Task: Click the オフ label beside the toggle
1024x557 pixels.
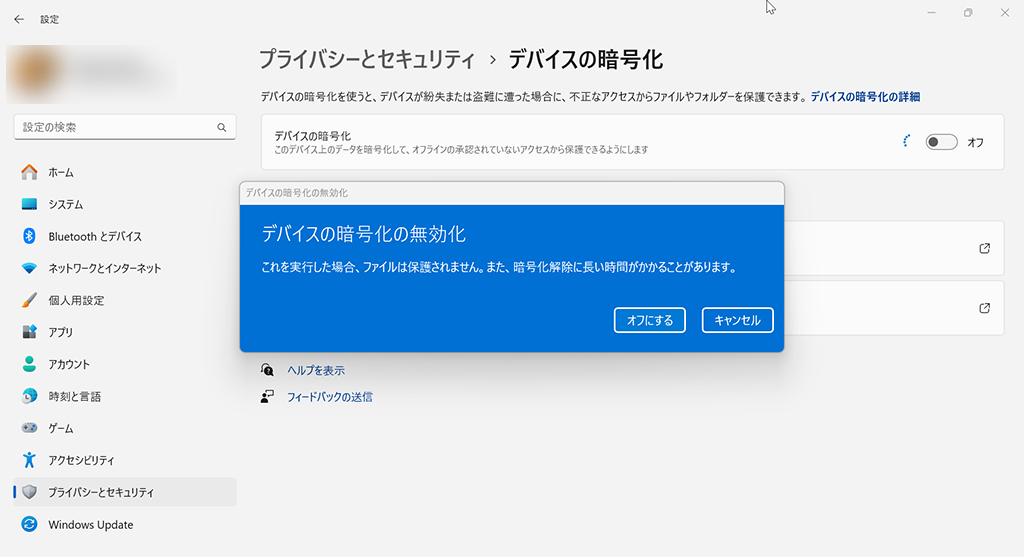Action: coord(976,142)
